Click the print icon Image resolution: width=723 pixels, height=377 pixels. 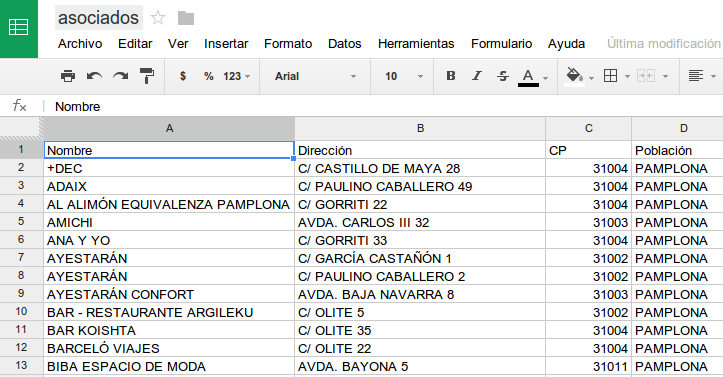tap(68, 76)
